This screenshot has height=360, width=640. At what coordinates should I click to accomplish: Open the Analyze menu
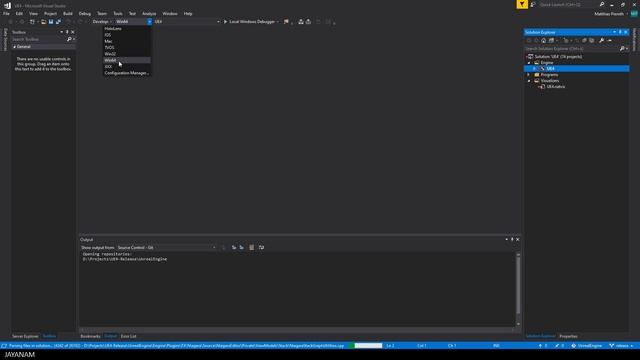149,13
